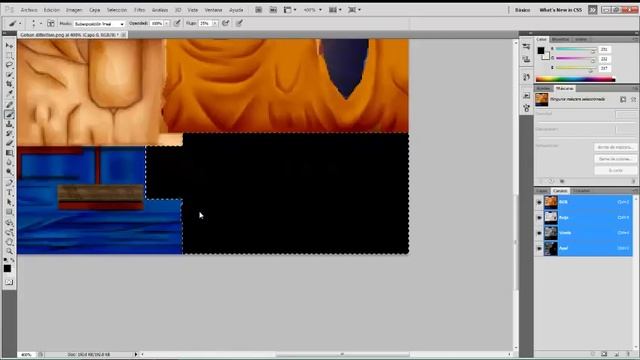Viewport: 640px width, 360px height.
Task: Open the Modo blending dropdown
Action: 99,24
